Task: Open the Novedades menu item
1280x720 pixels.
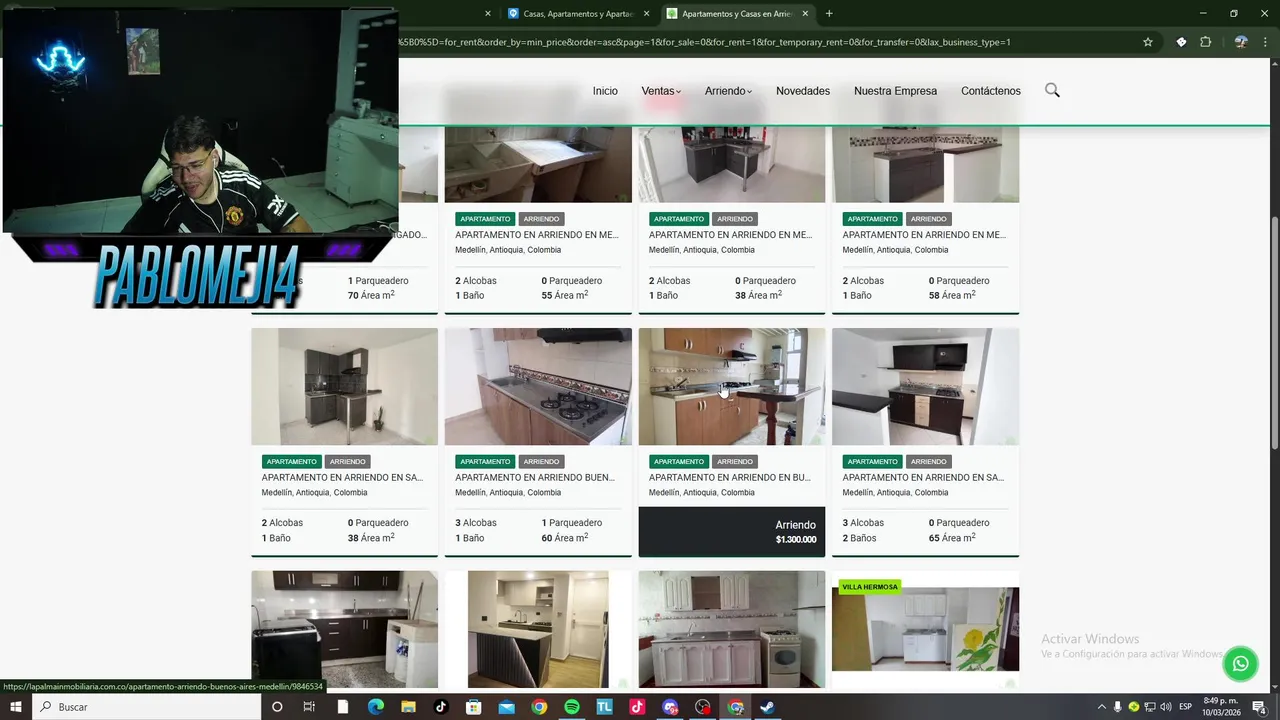Action: pyautogui.click(x=803, y=91)
